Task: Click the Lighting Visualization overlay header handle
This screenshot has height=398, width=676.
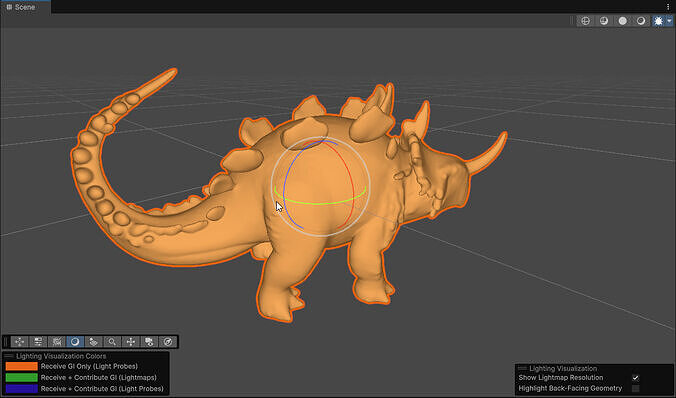Action: pyautogui.click(x=522, y=368)
